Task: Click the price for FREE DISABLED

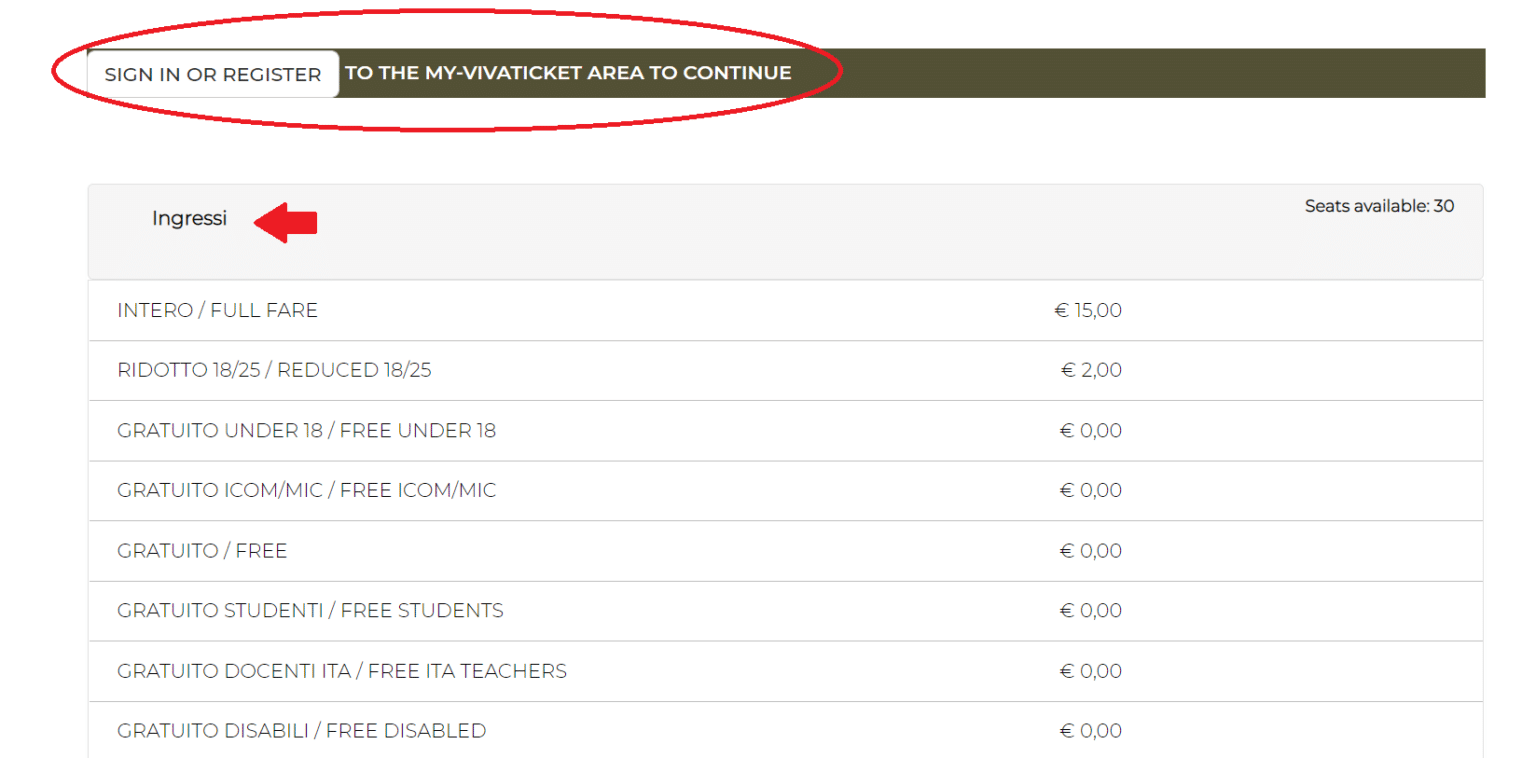Action: [1091, 731]
